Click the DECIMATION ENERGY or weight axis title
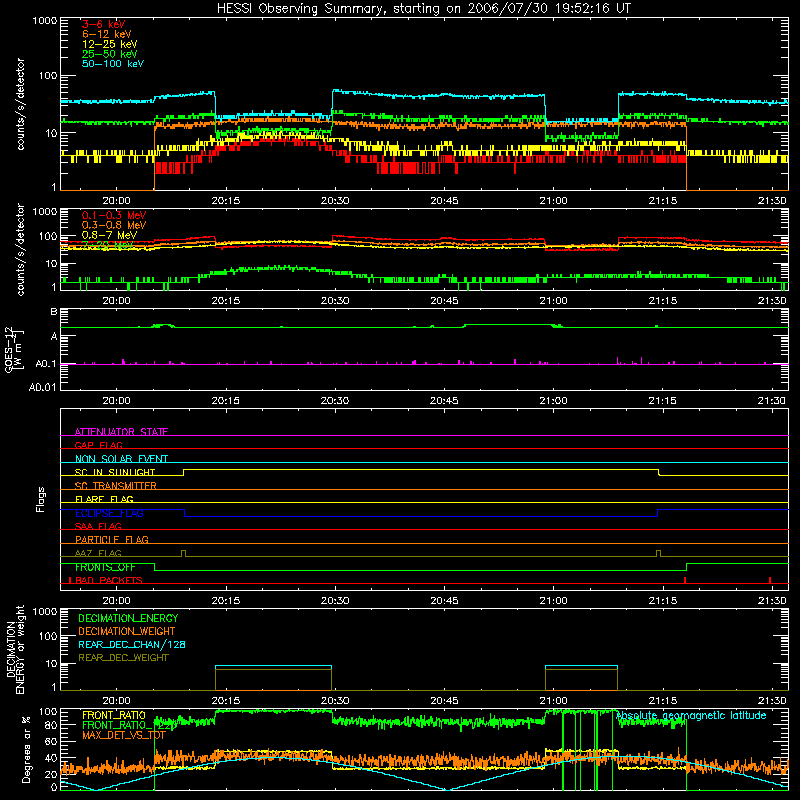The width and height of the screenshot is (800, 800). coord(15,649)
